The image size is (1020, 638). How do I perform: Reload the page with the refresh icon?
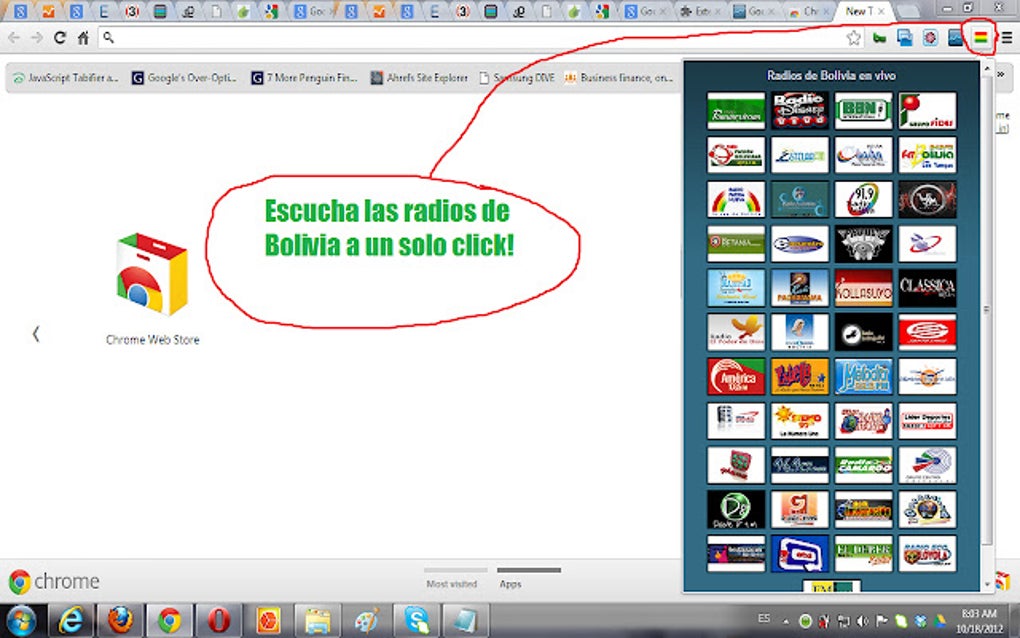pos(59,38)
